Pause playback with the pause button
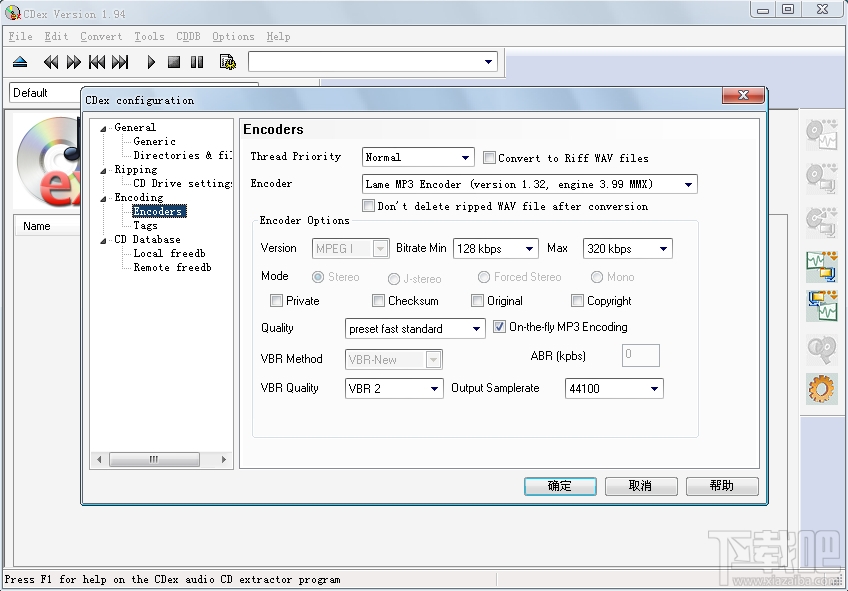The width and height of the screenshot is (848, 591). tap(197, 62)
